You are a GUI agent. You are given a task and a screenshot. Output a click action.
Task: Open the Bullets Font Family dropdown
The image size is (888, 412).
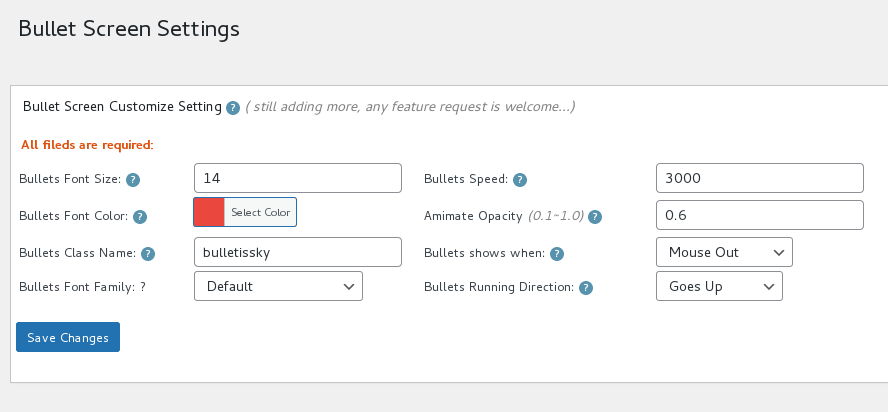(278, 286)
